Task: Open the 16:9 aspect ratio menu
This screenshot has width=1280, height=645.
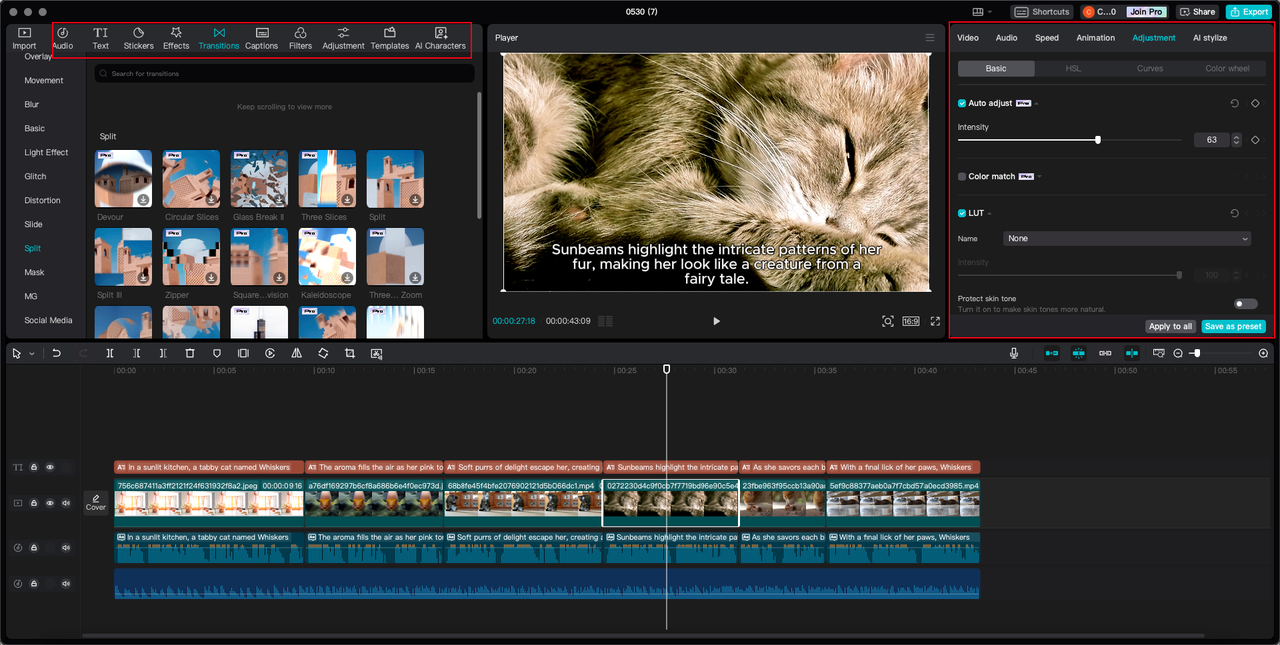Action: click(911, 321)
